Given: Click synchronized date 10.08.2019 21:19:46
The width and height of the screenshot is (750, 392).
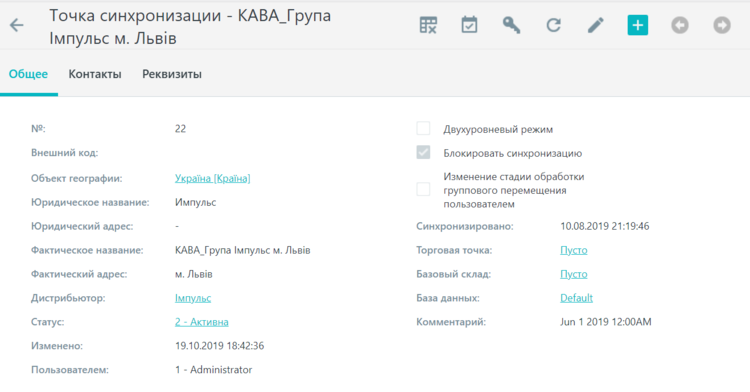Looking at the screenshot, I should pos(605,226).
